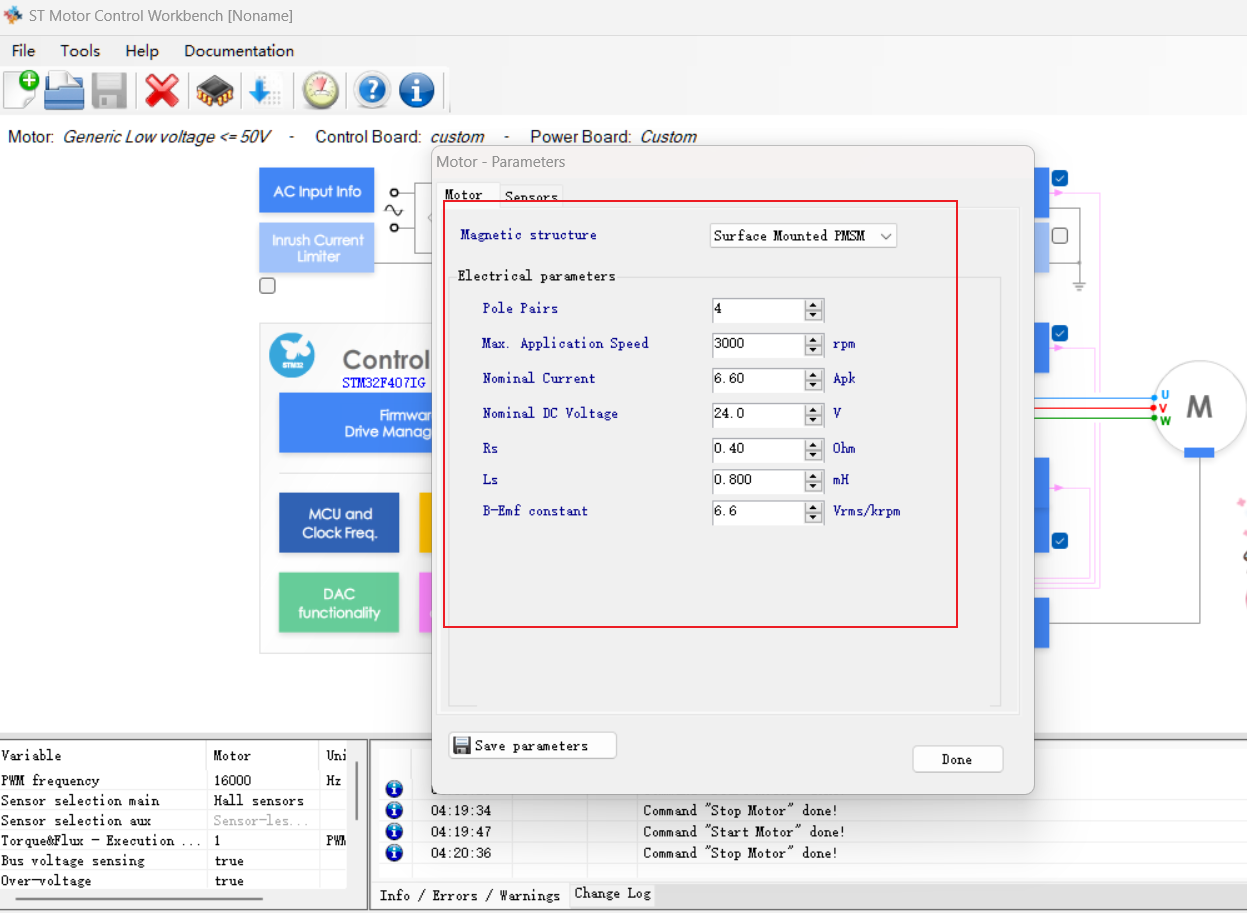The width and height of the screenshot is (1247, 913).
Task: Decrease B-Emf constant with the down arrow
Action: click(814, 517)
